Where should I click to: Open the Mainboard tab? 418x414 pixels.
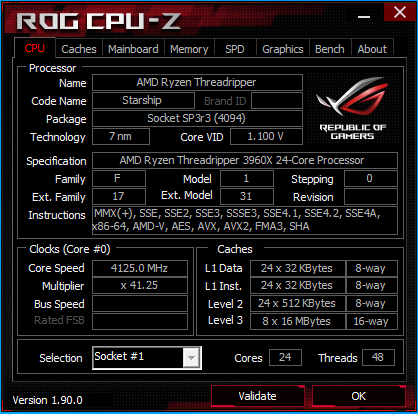pyautogui.click(x=133, y=49)
